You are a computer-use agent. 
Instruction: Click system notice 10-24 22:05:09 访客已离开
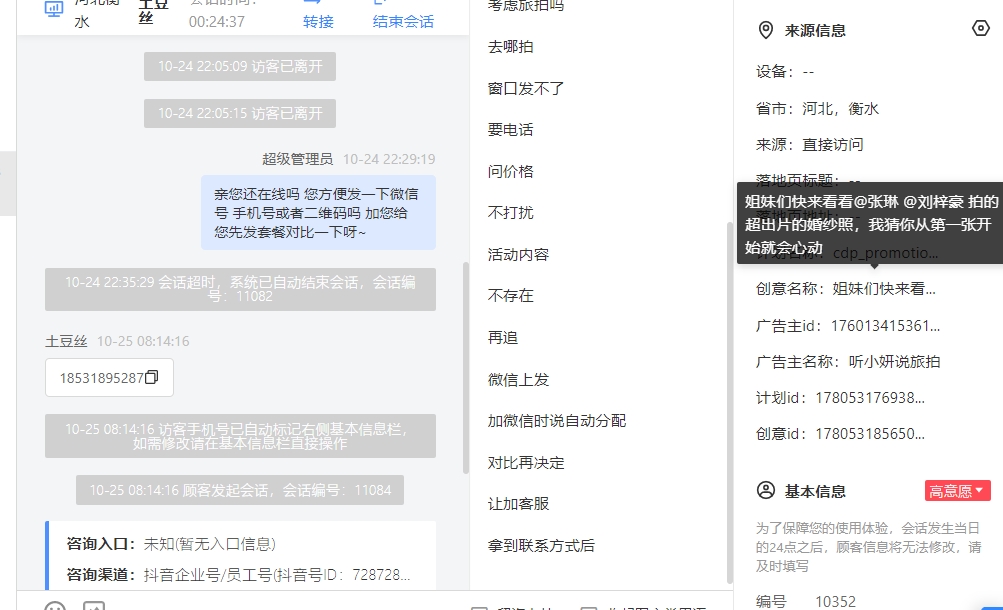point(240,66)
